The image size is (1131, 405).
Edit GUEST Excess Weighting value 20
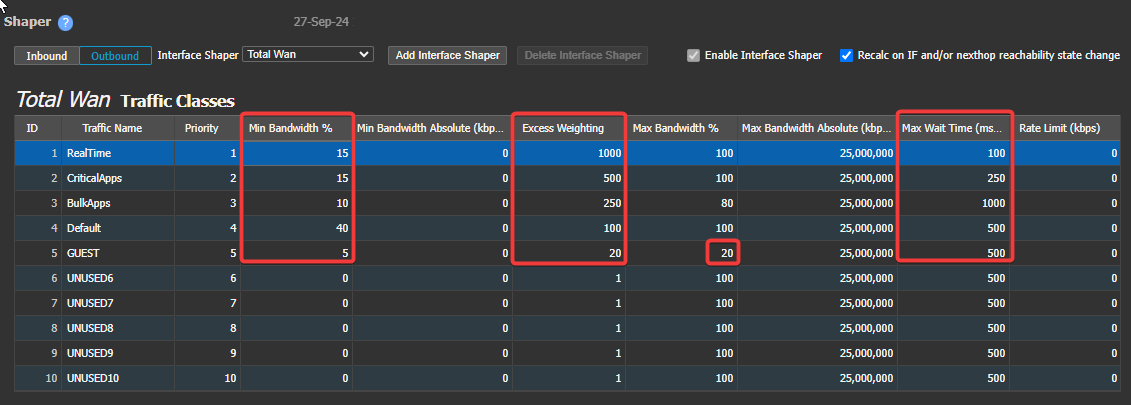pos(569,253)
